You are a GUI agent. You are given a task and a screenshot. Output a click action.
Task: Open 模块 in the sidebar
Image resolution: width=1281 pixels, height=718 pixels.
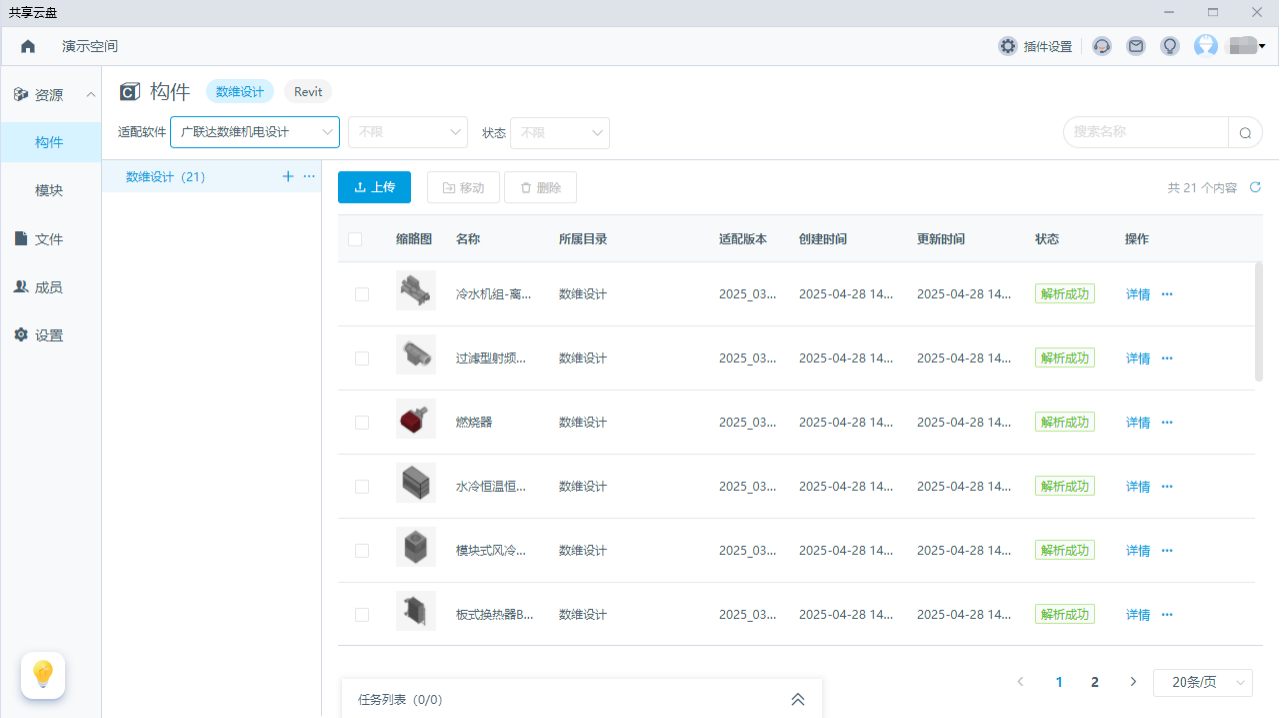click(49, 190)
